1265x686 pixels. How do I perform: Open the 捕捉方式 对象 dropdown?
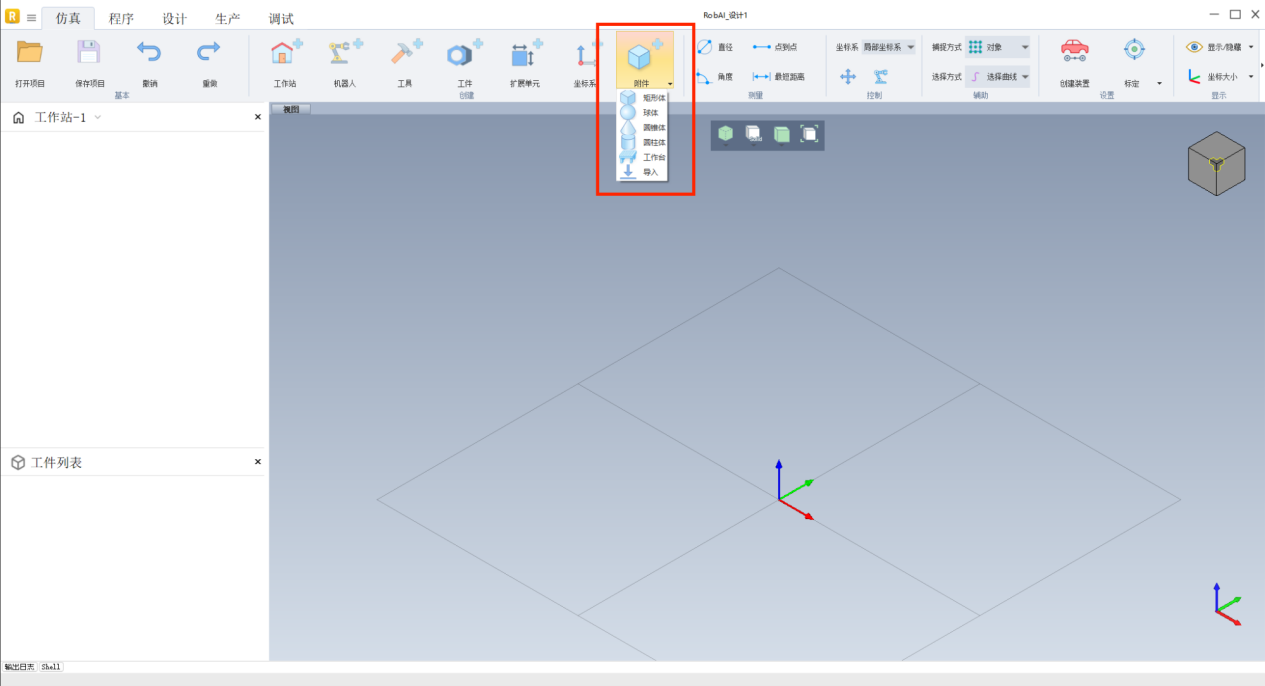pyautogui.click(x=997, y=47)
